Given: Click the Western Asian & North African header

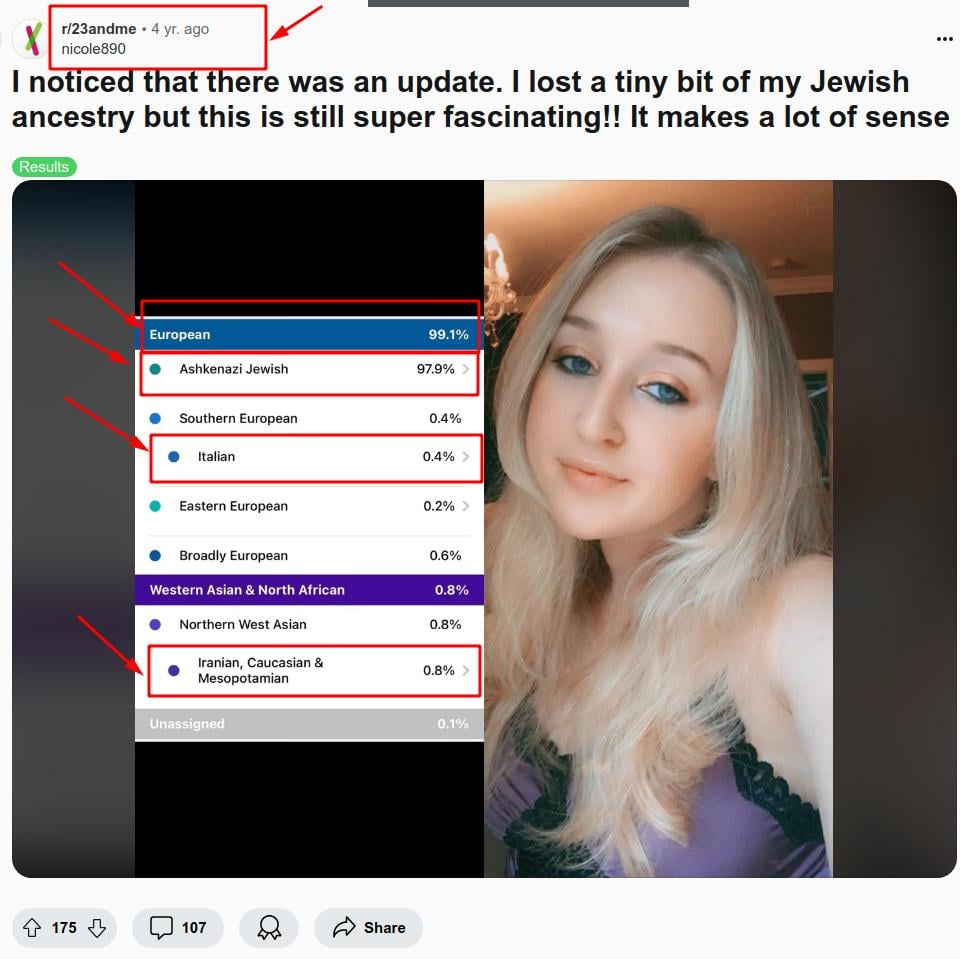Looking at the screenshot, I should coord(309,590).
